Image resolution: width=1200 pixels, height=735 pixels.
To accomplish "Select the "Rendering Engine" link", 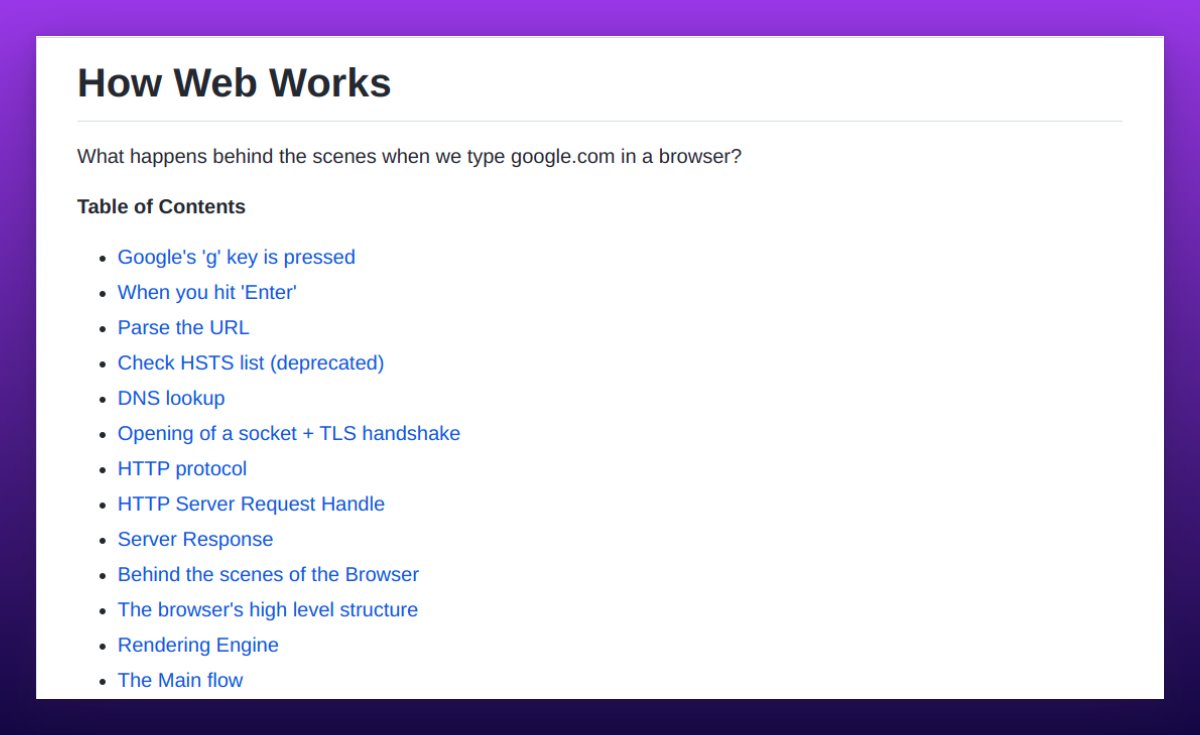I will click(x=198, y=645).
